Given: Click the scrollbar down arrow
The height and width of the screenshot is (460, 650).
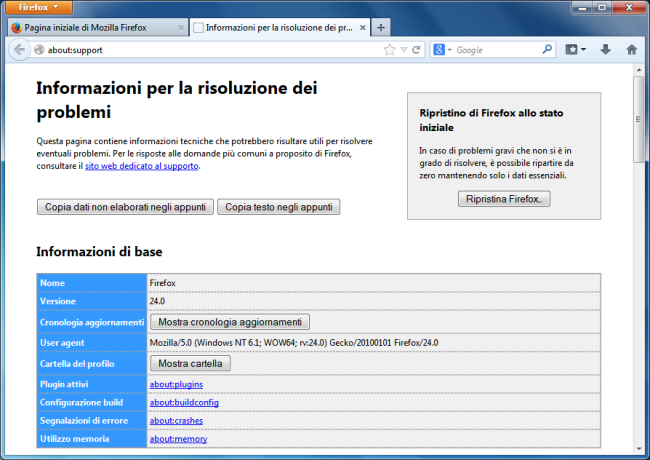Looking at the screenshot, I should [639, 448].
